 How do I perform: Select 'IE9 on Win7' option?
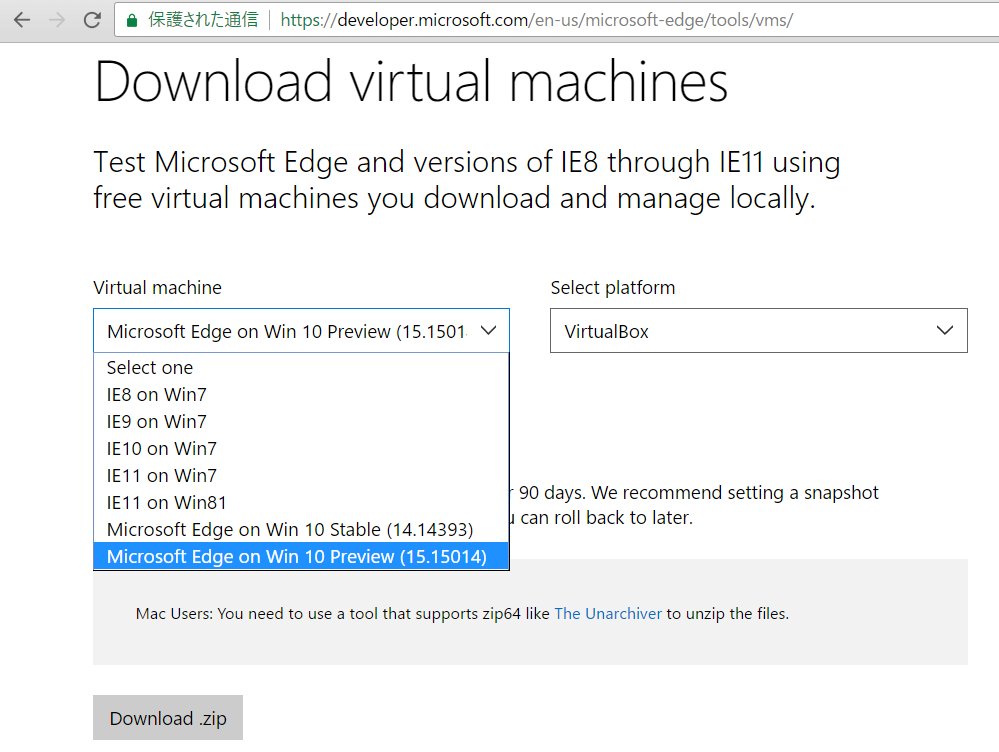click(x=301, y=421)
